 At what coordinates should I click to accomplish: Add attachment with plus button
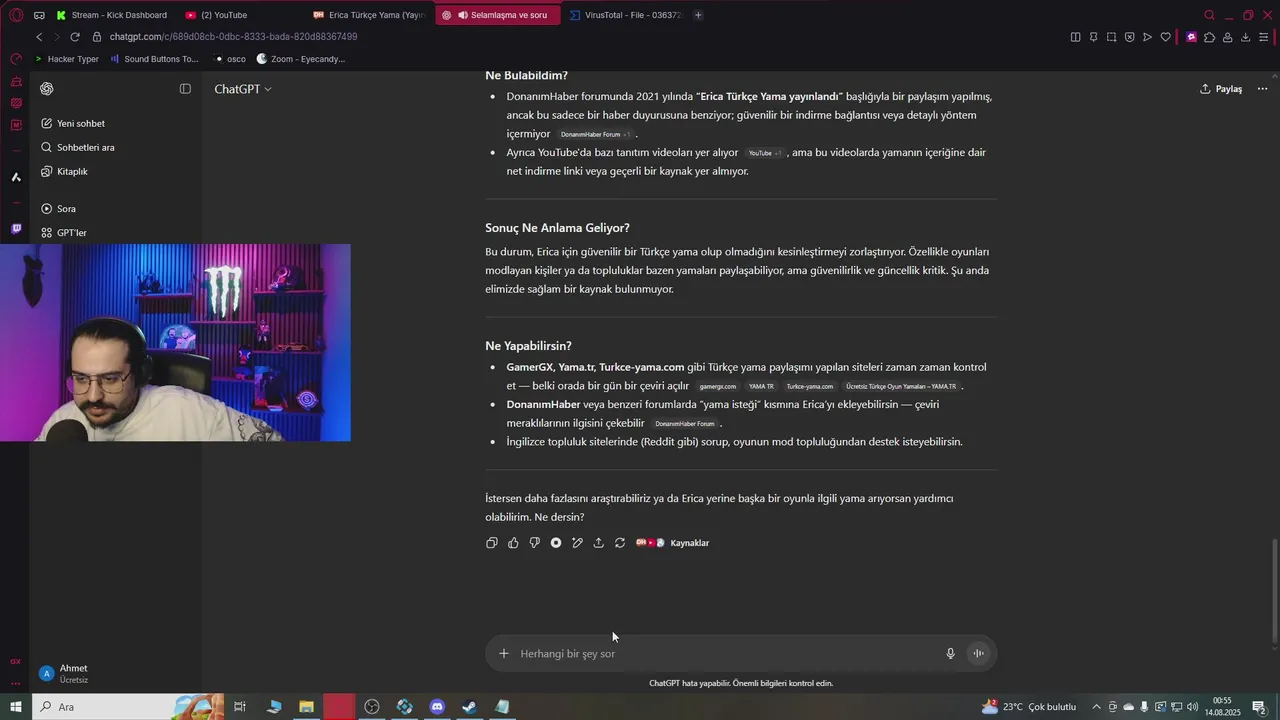pos(504,654)
